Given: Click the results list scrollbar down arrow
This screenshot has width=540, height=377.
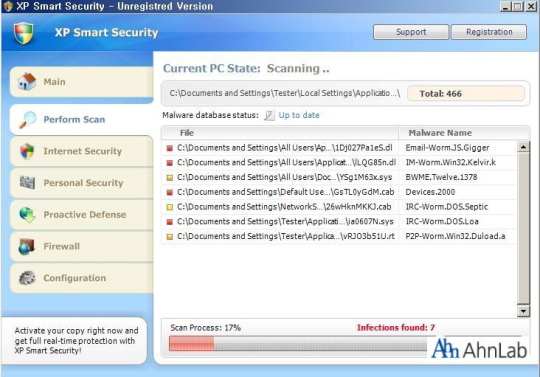Looking at the screenshot, I should [x=523, y=311].
